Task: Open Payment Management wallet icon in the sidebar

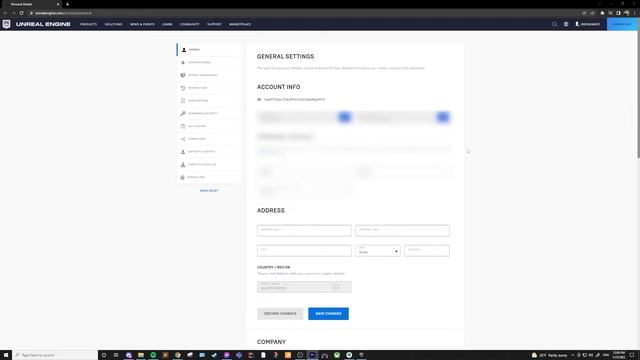Action: (x=183, y=75)
